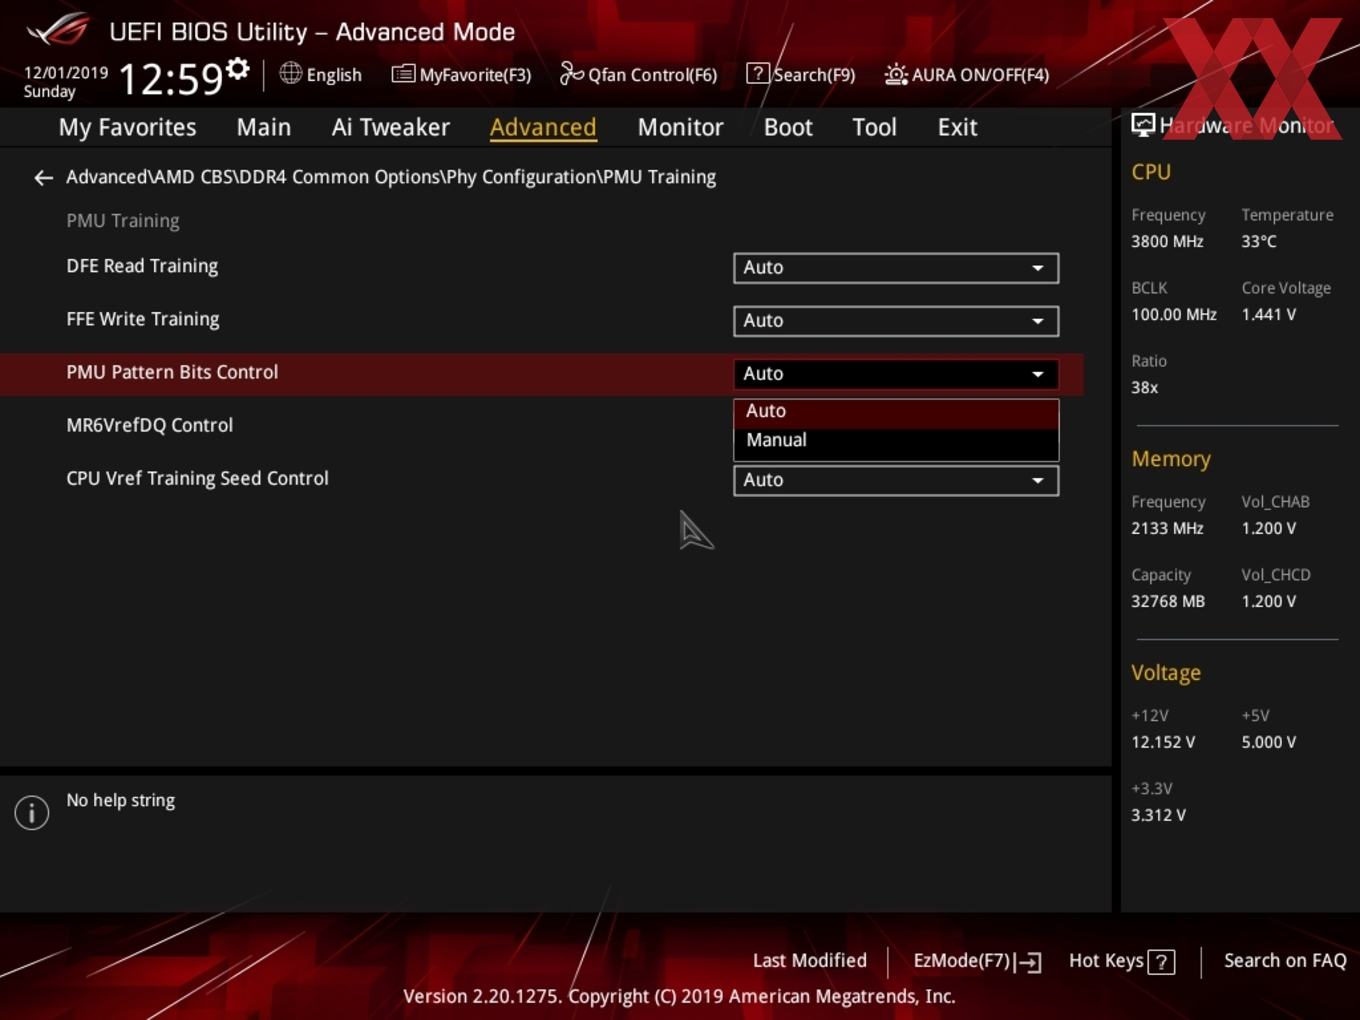Click the 12:59 clock time

(x=170, y=79)
